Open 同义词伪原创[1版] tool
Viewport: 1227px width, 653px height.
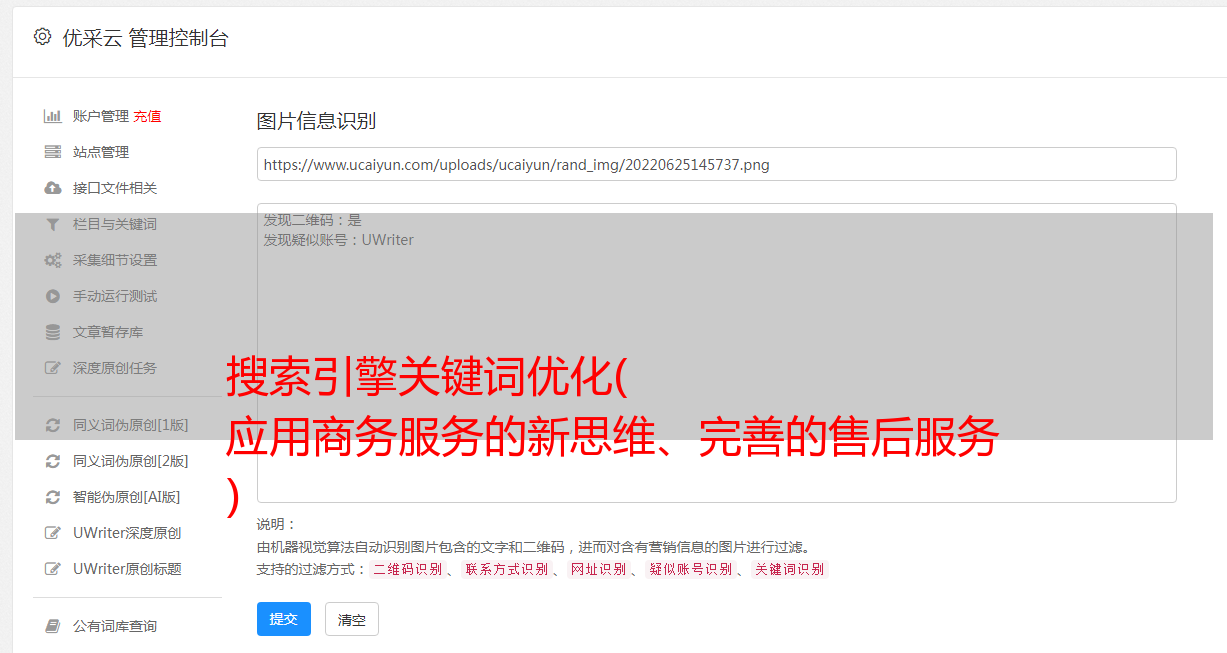(130, 425)
